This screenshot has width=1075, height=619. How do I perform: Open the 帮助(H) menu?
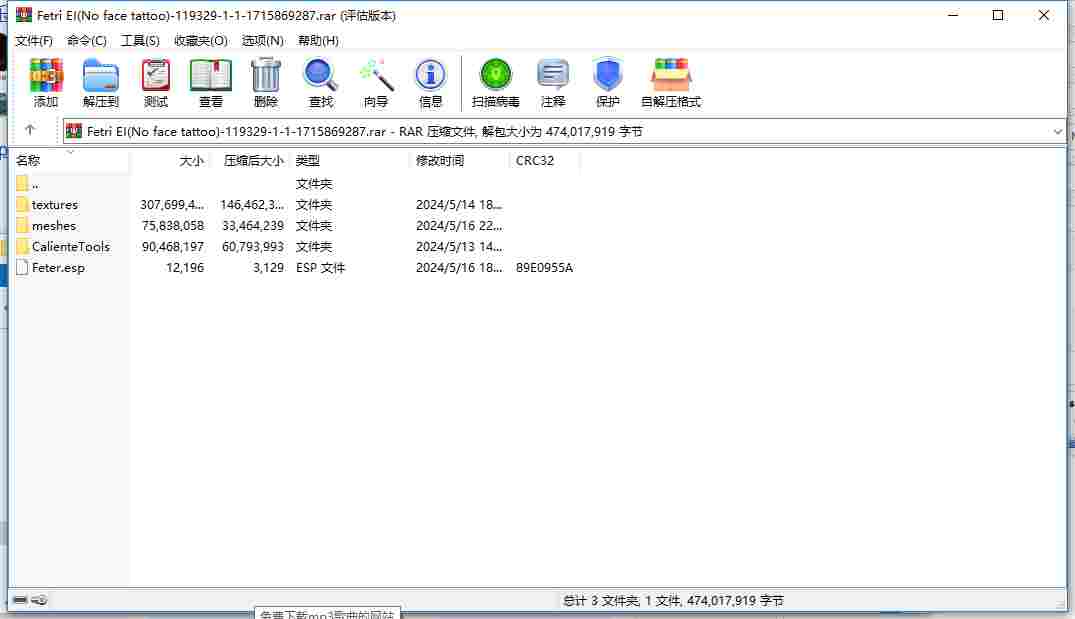coord(318,40)
